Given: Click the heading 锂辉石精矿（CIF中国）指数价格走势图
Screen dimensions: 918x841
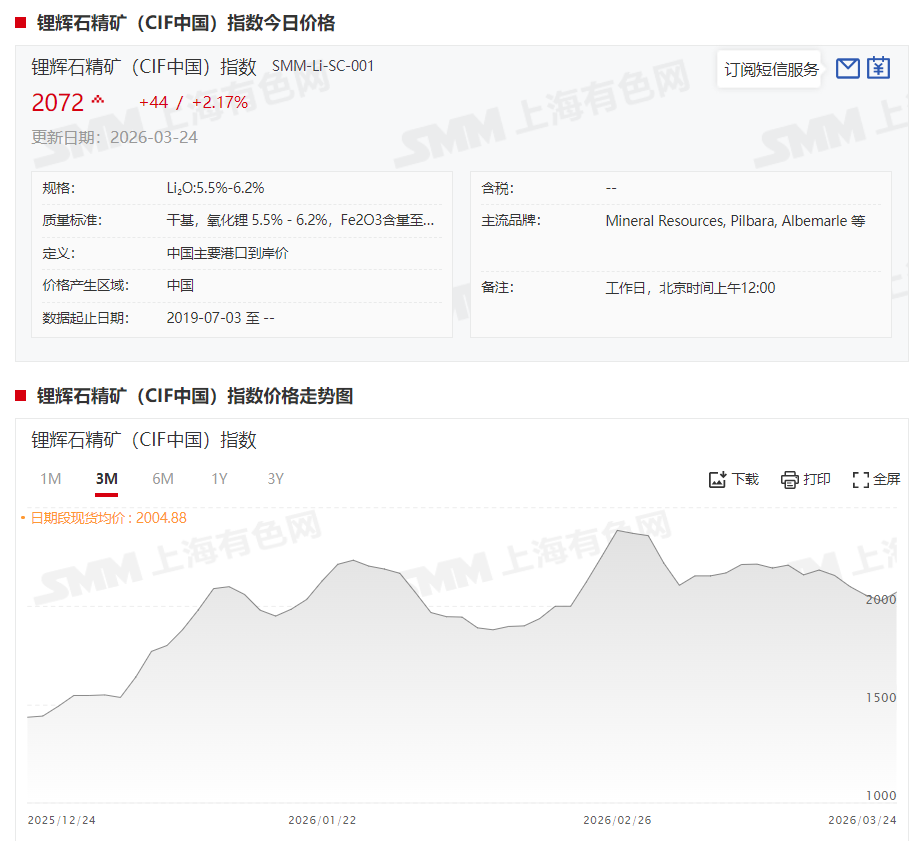Looking at the screenshot, I should 195,396.
